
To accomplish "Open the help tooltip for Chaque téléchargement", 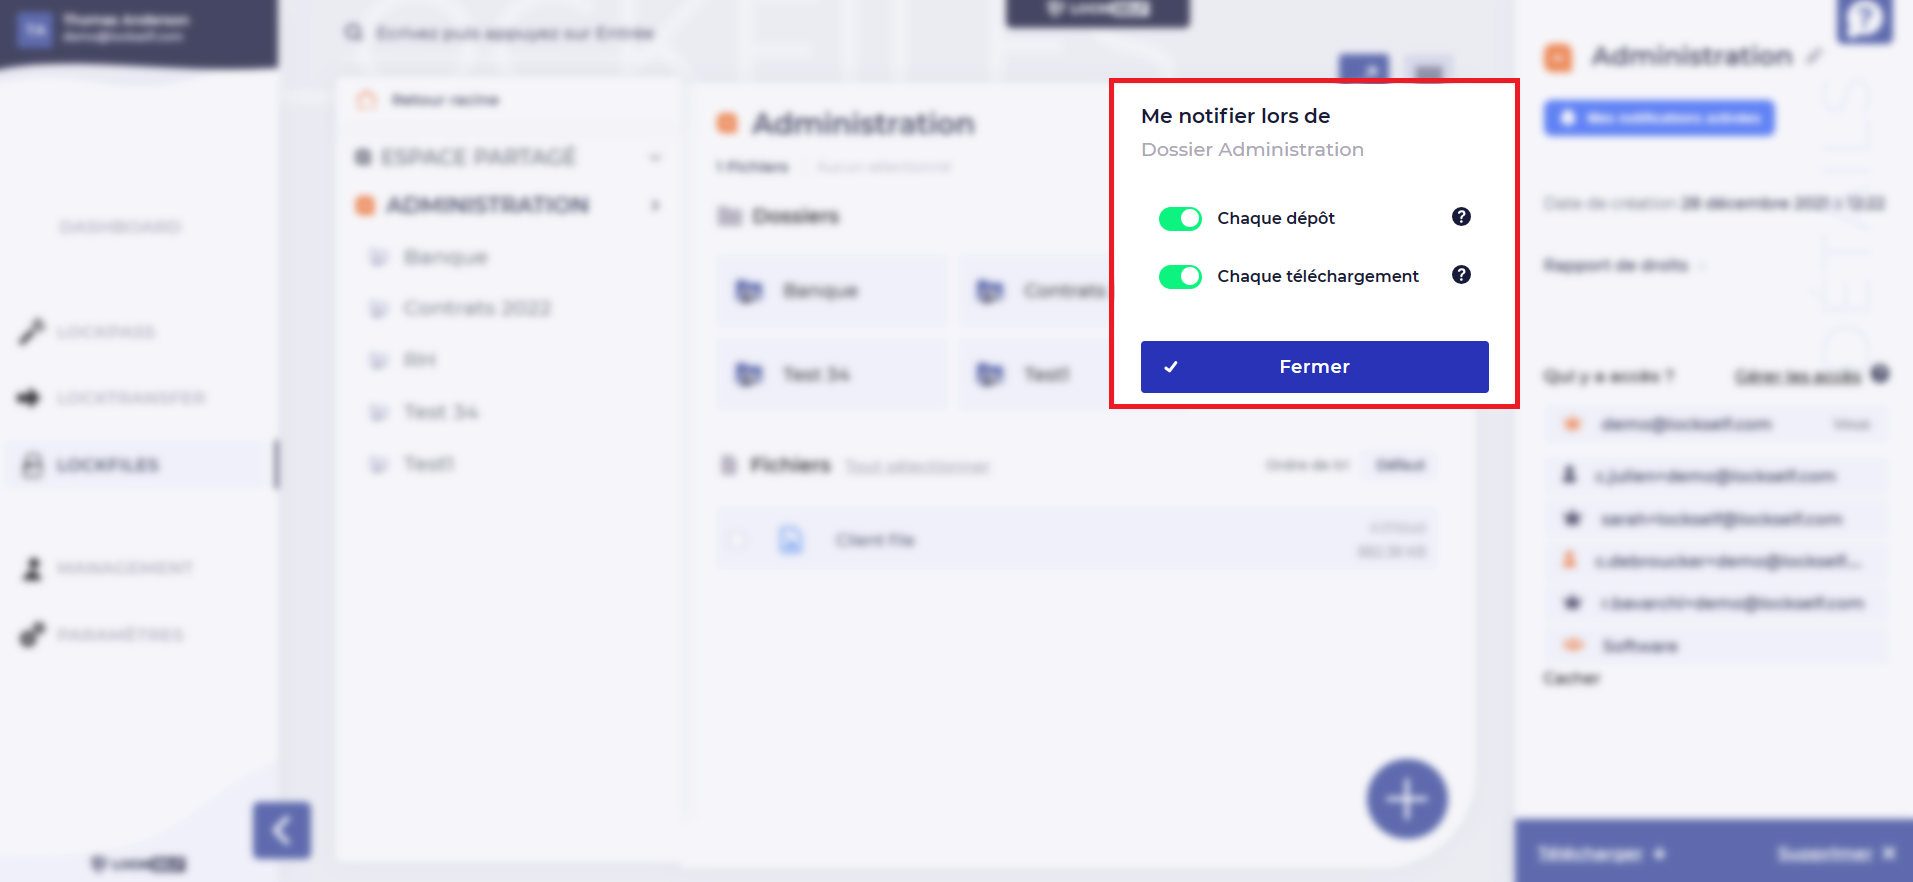I will click(1460, 275).
